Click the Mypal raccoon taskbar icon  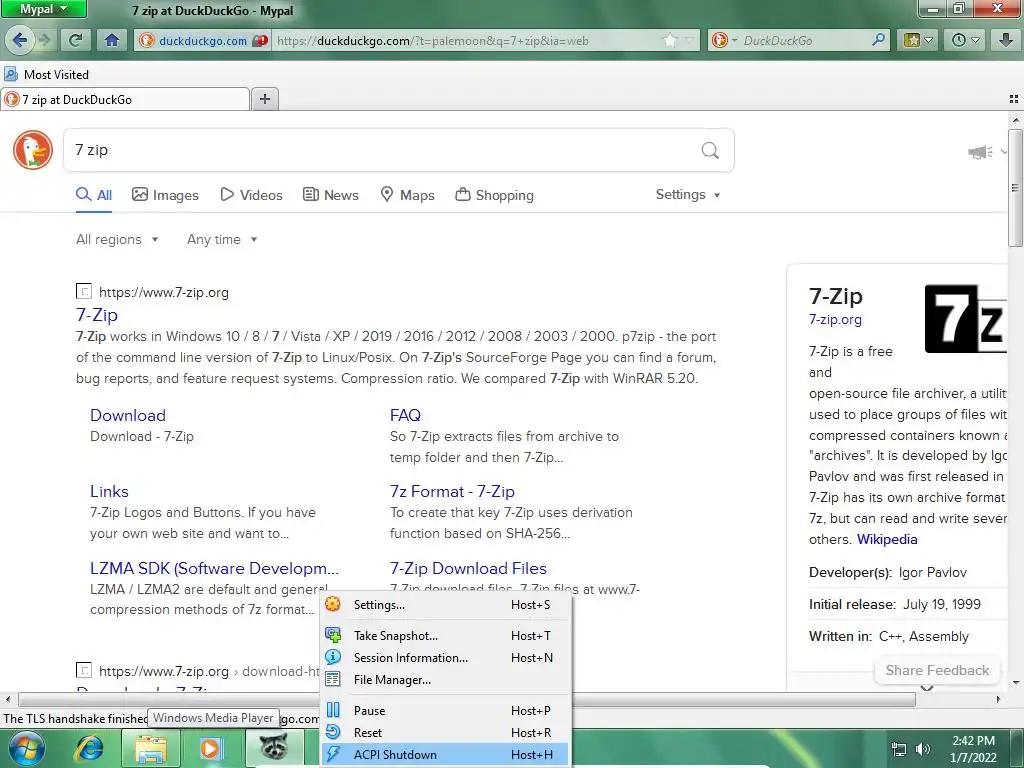[274, 746]
